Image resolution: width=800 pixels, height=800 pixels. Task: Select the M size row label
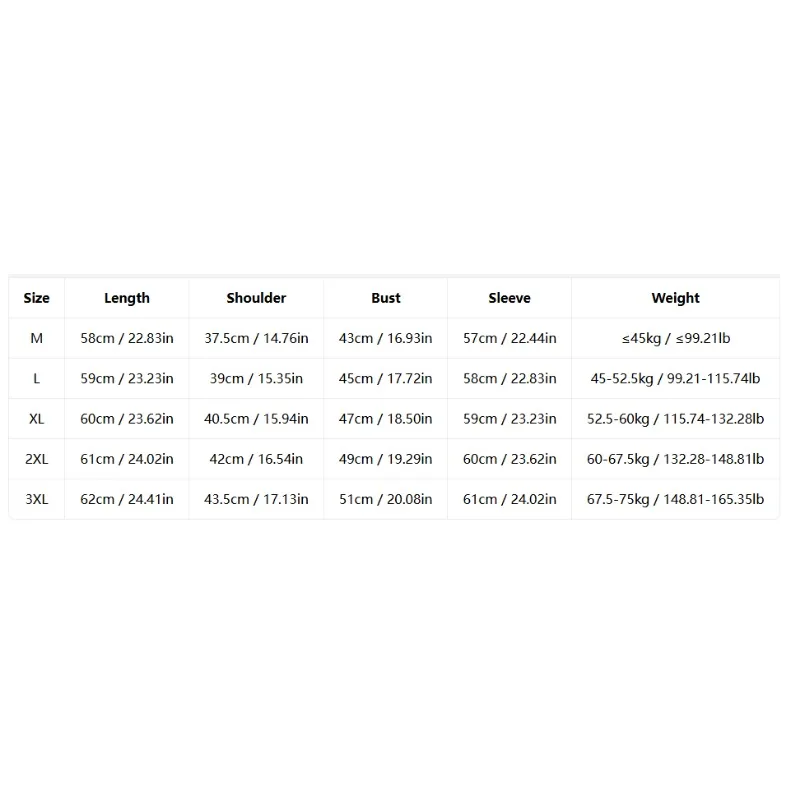click(x=37, y=338)
